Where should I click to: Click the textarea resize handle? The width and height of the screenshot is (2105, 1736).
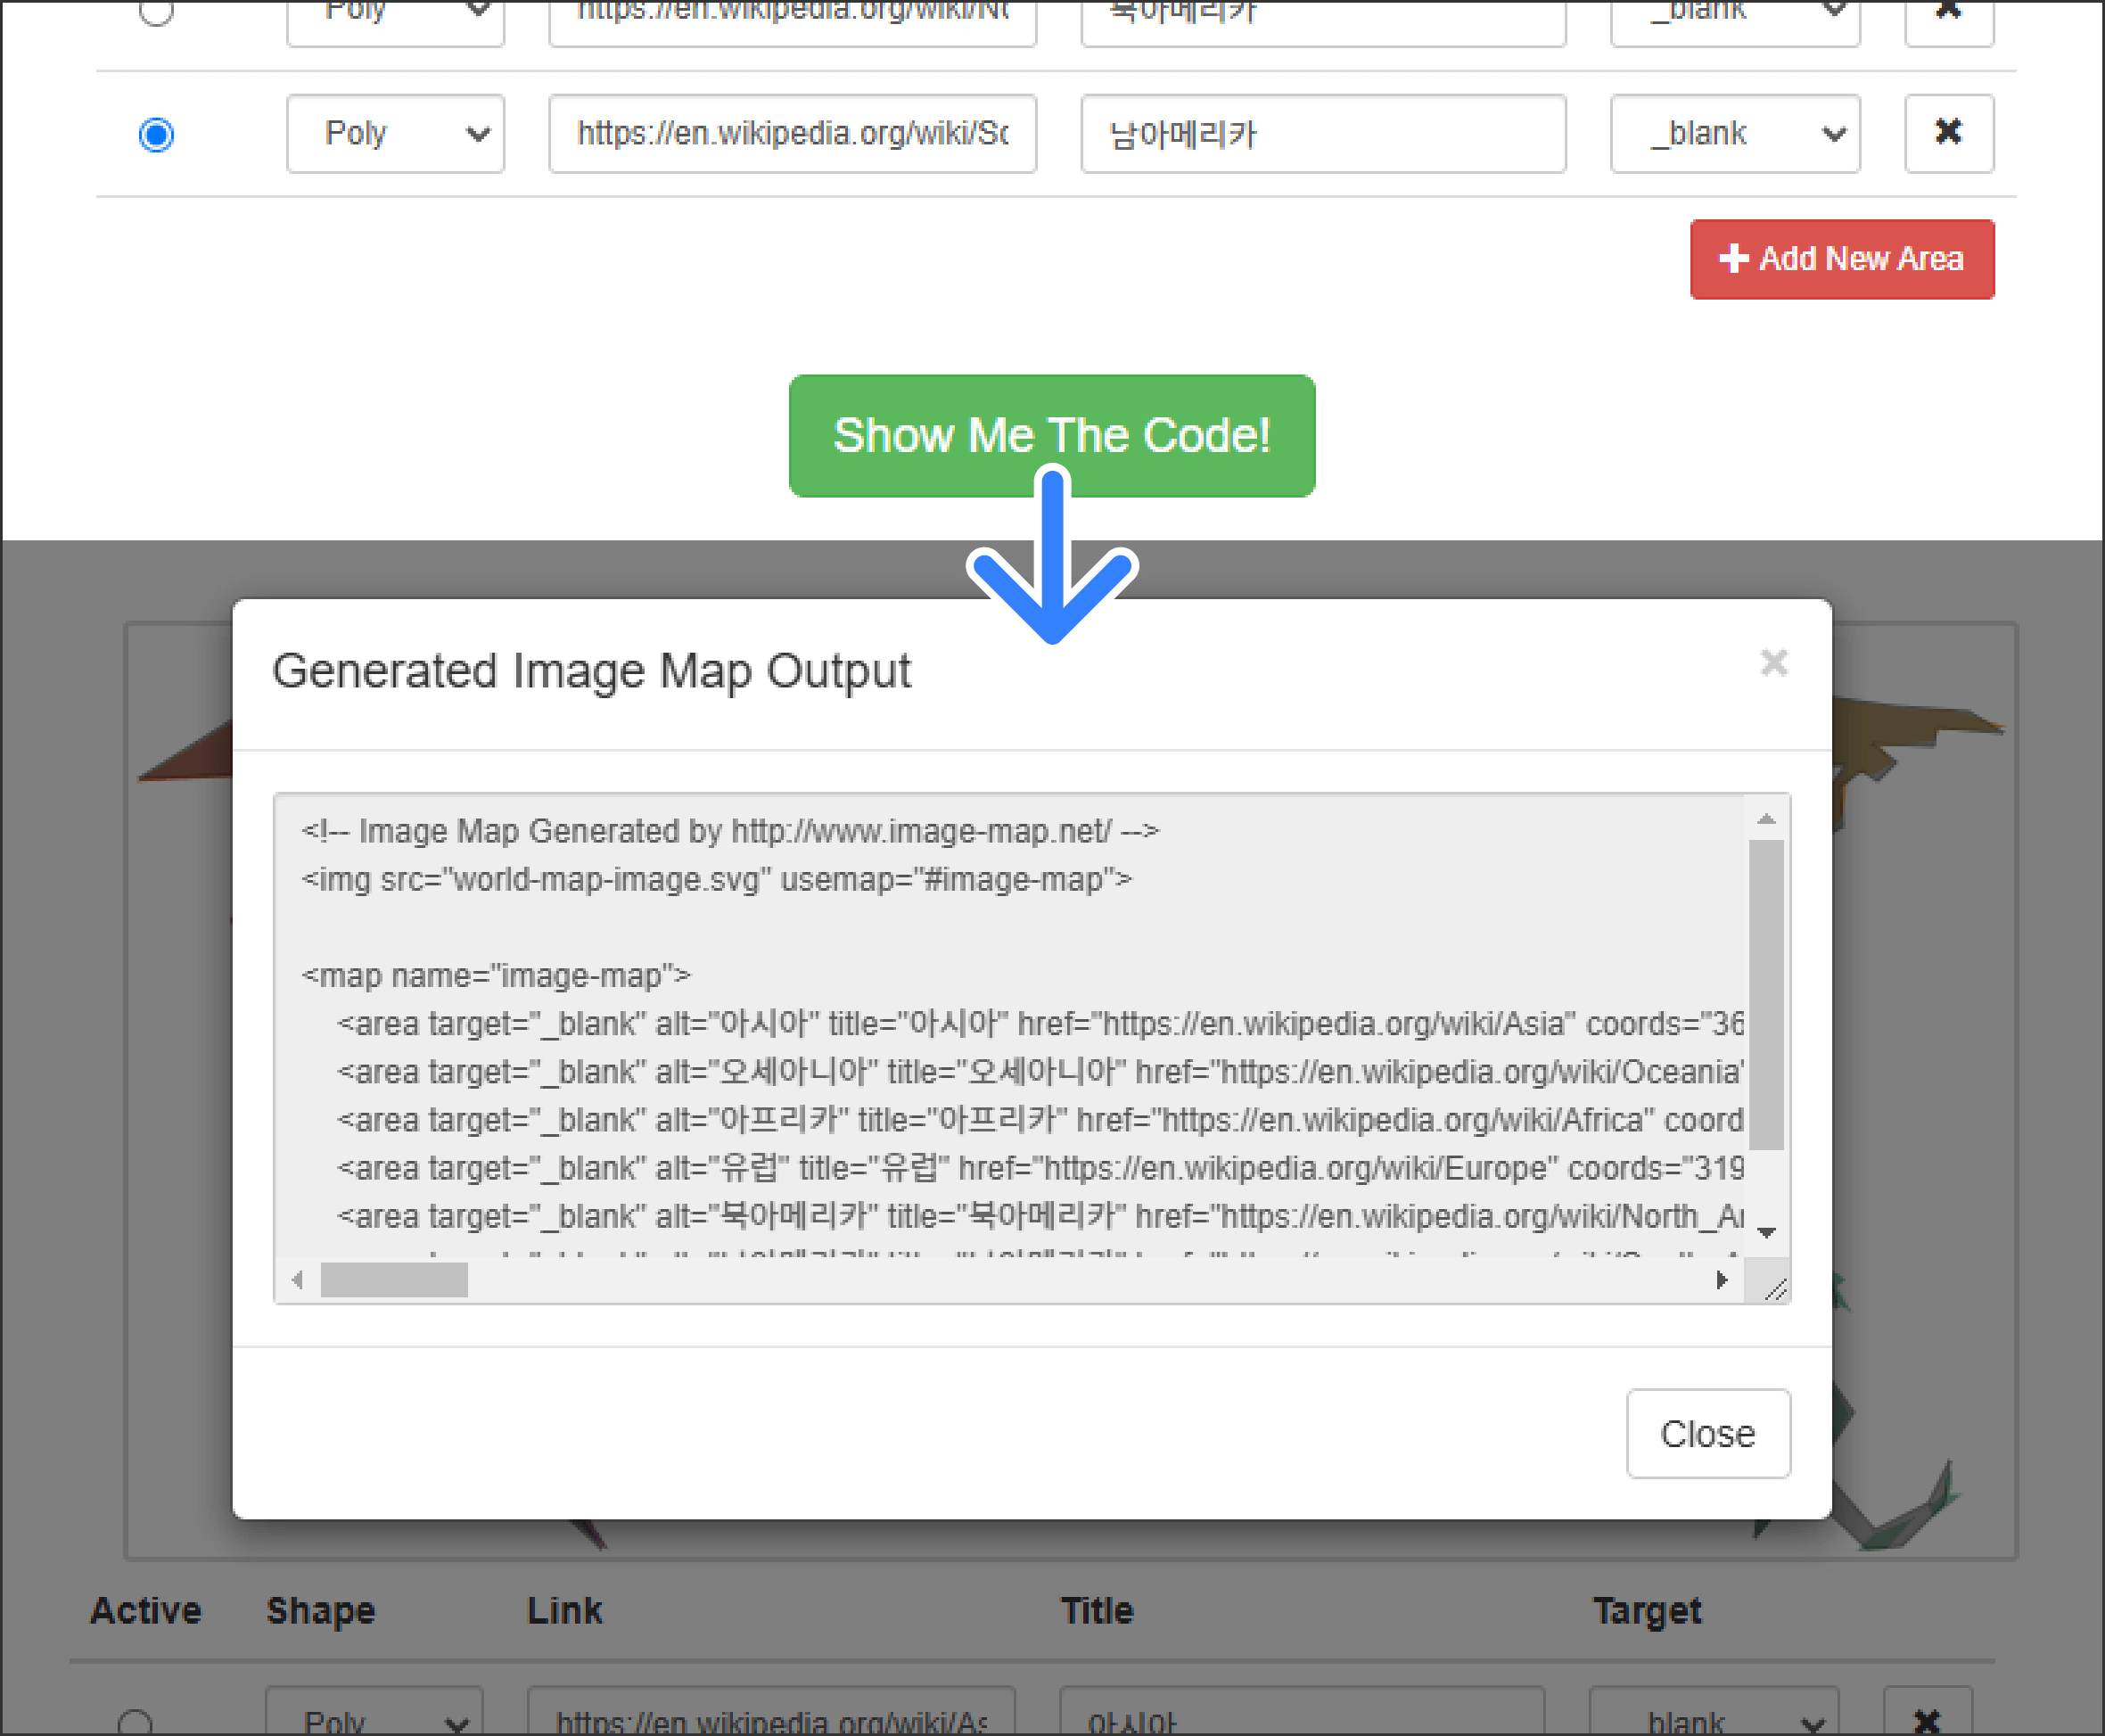click(1775, 1291)
